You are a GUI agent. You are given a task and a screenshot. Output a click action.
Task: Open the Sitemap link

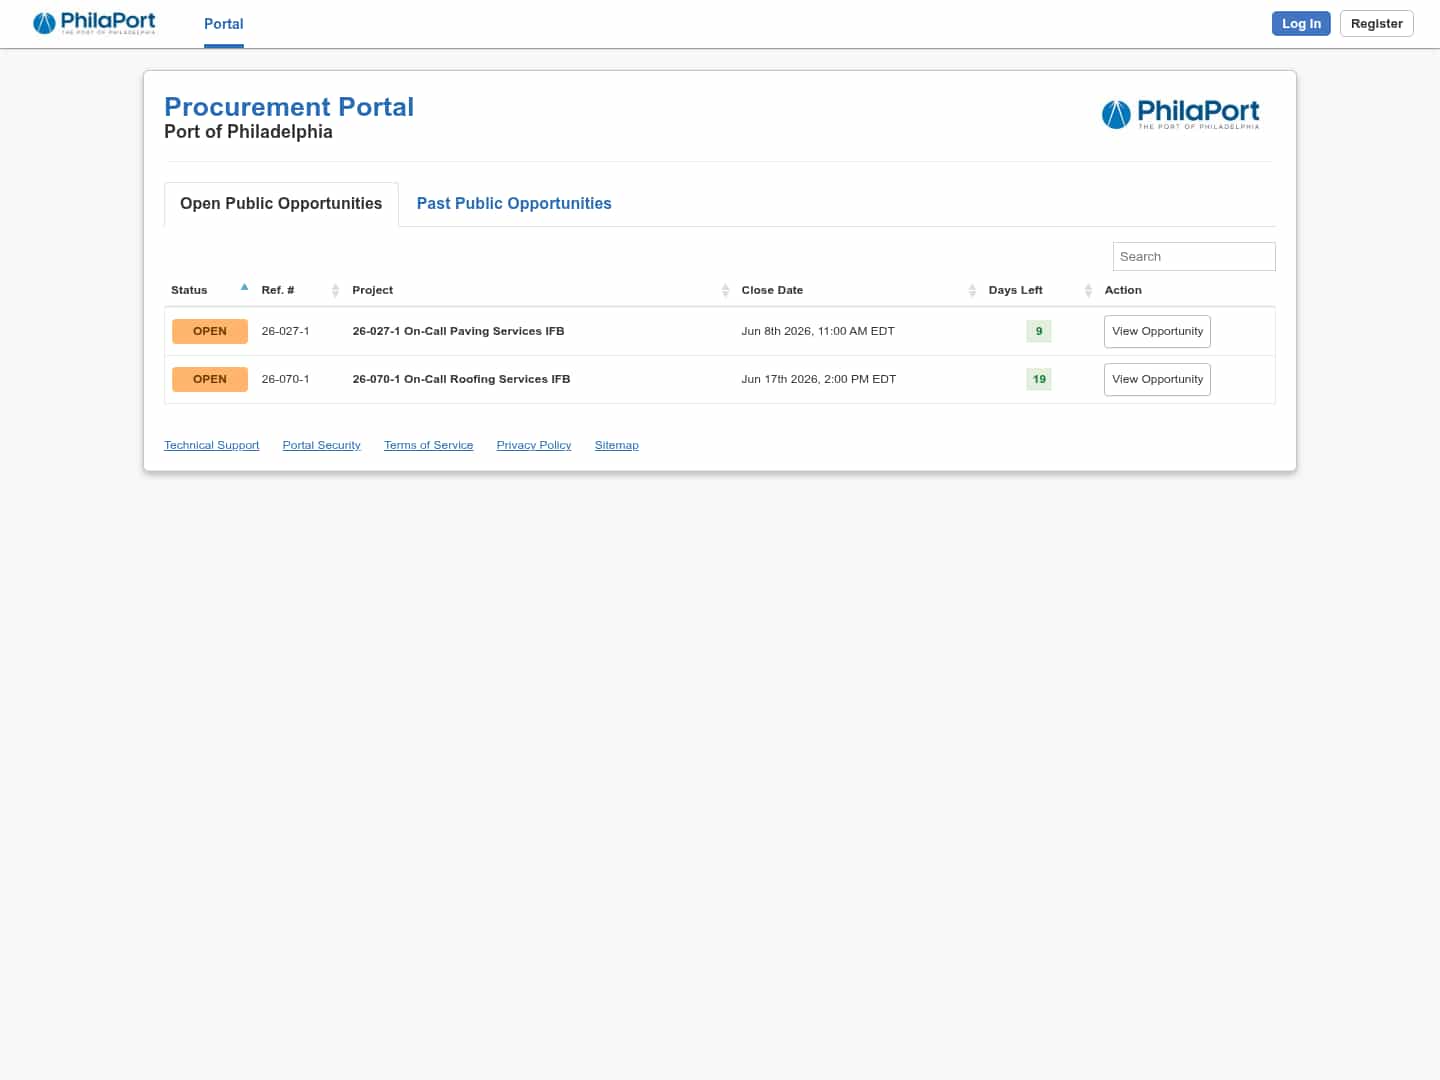[617, 445]
